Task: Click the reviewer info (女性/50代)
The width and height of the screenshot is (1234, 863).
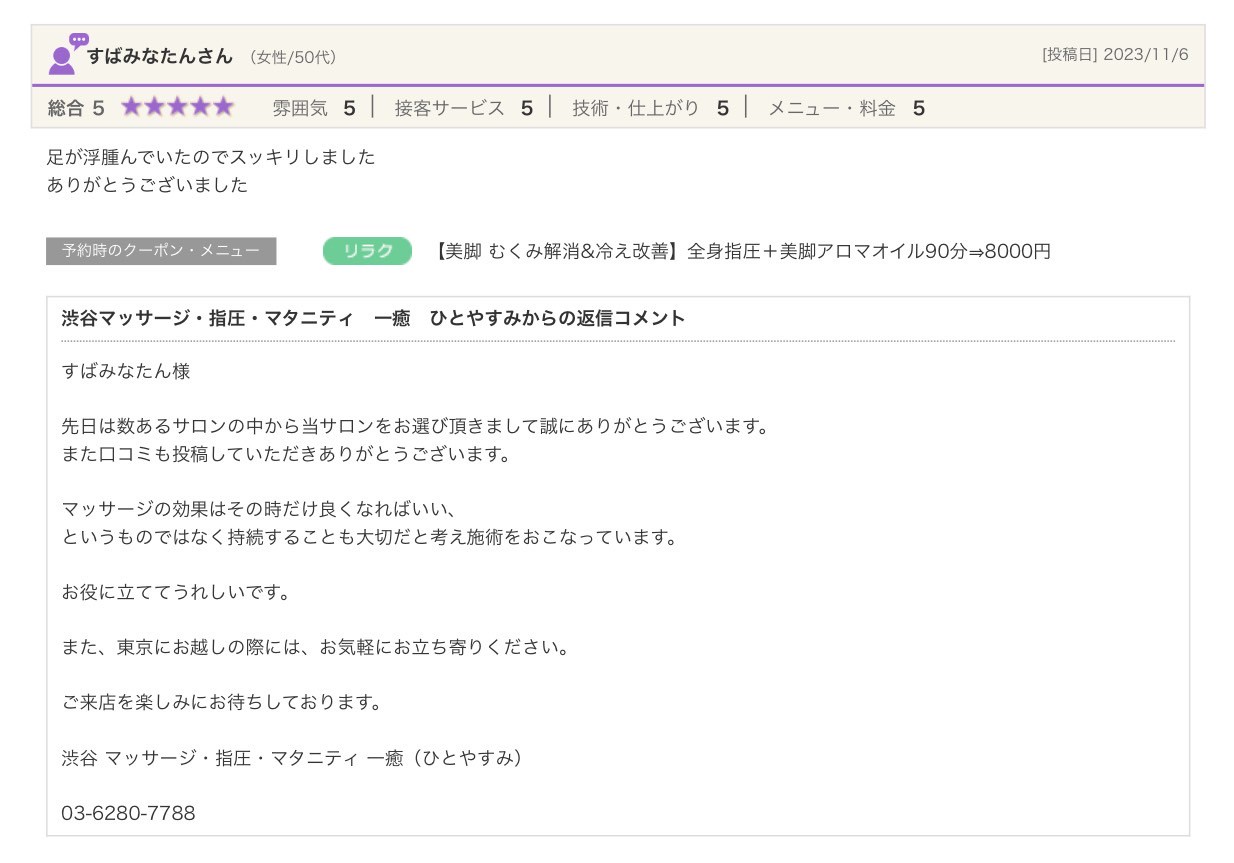Action: pyautogui.click(x=292, y=57)
